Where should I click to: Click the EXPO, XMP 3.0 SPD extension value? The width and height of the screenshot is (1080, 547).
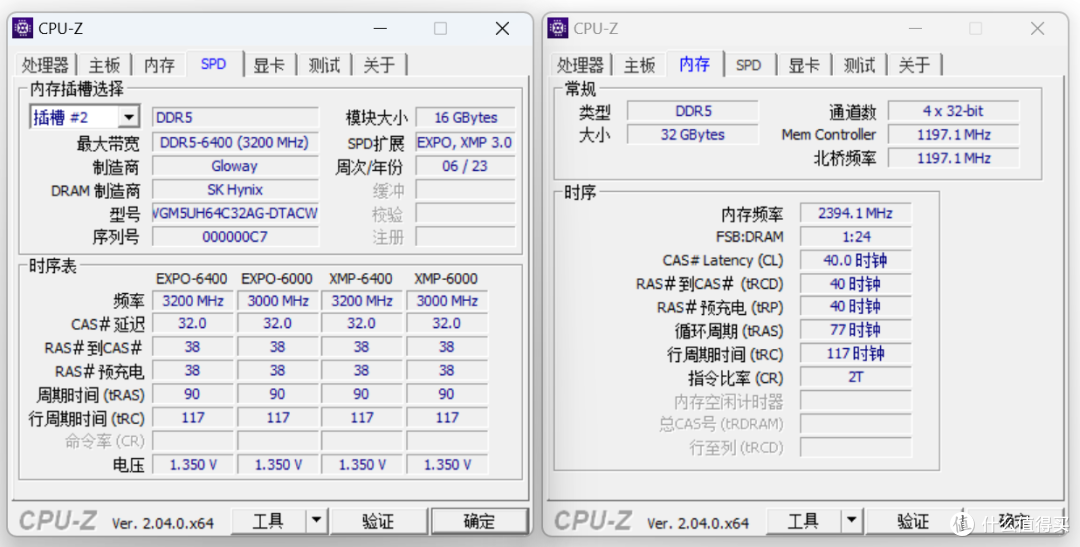[466, 143]
